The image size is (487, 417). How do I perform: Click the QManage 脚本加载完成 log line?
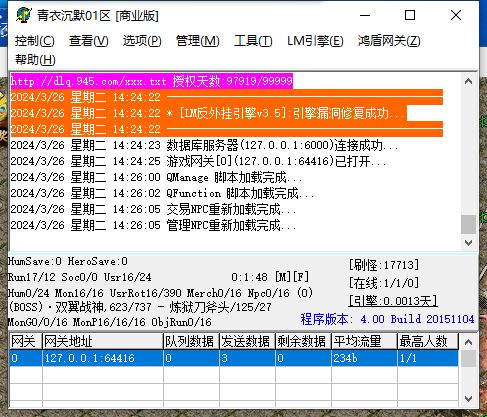[x=157, y=177]
